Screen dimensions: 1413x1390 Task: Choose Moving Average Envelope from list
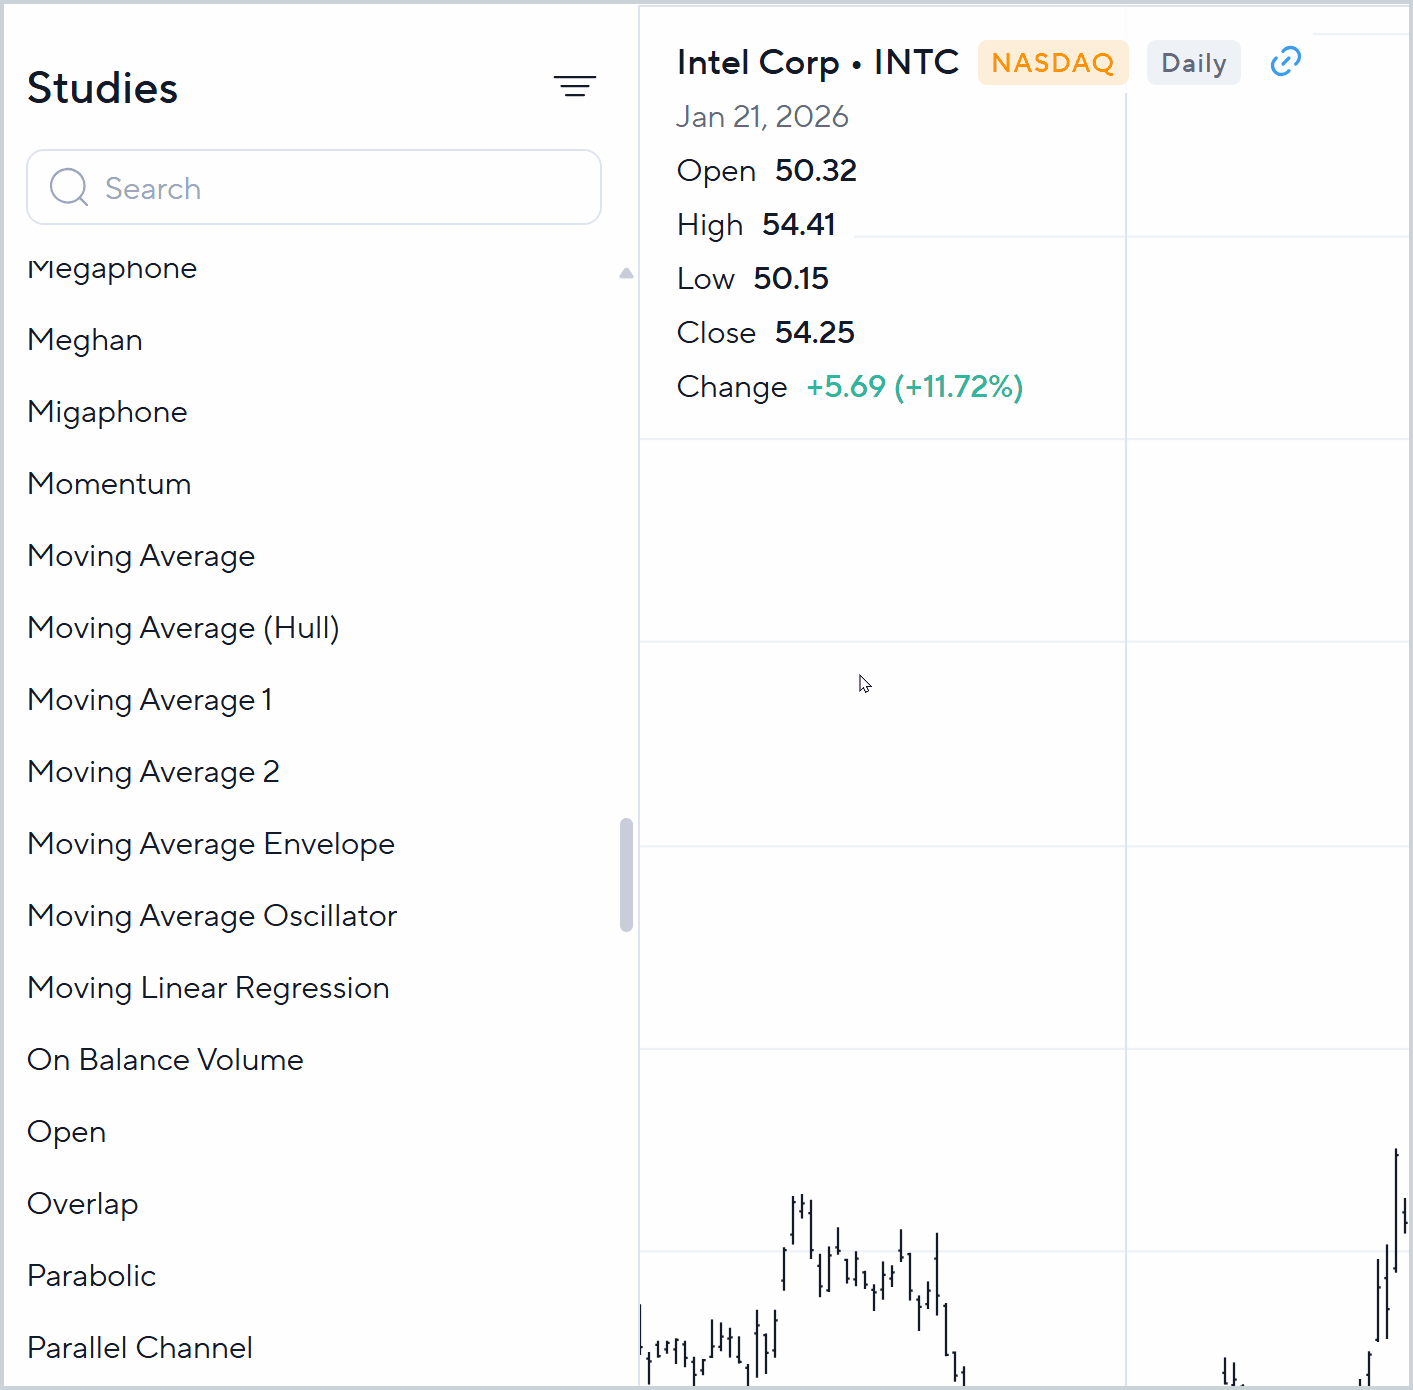[211, 844]
